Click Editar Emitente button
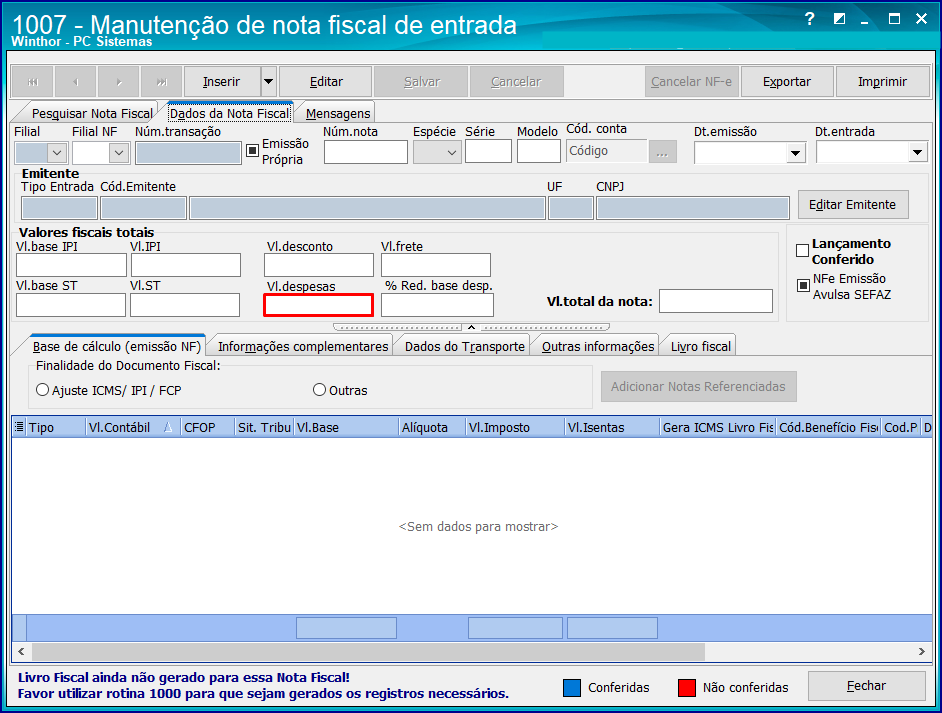Image resolution: width=942 pixels, height=713 pixels. click(852, 205)
